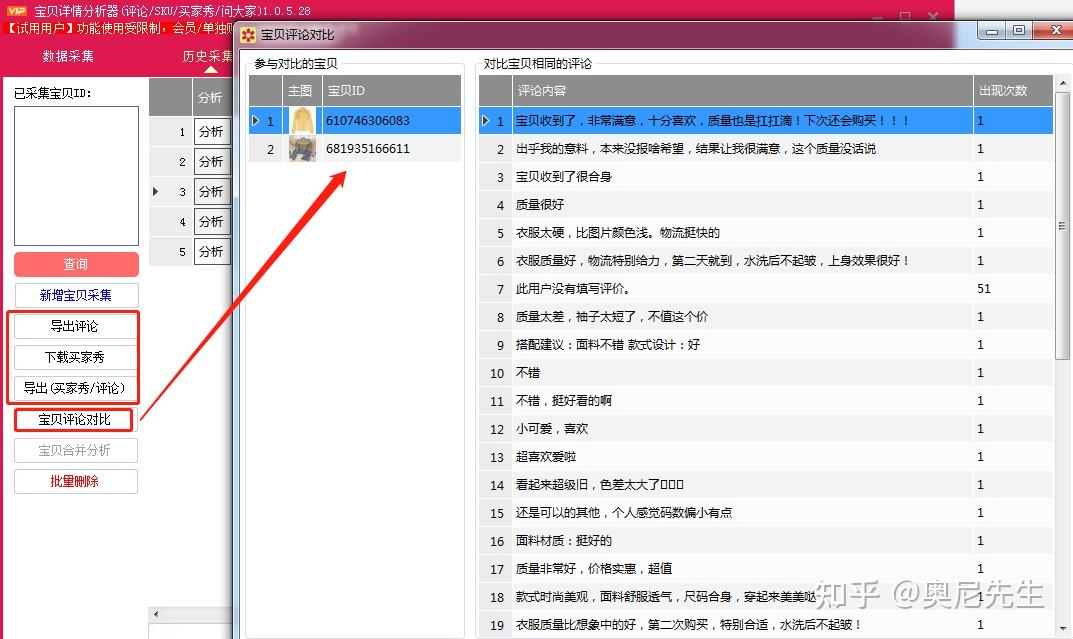The image size is (1073, 639).
Task: Click 下载买家秀 button
Action: click(75, 357)
